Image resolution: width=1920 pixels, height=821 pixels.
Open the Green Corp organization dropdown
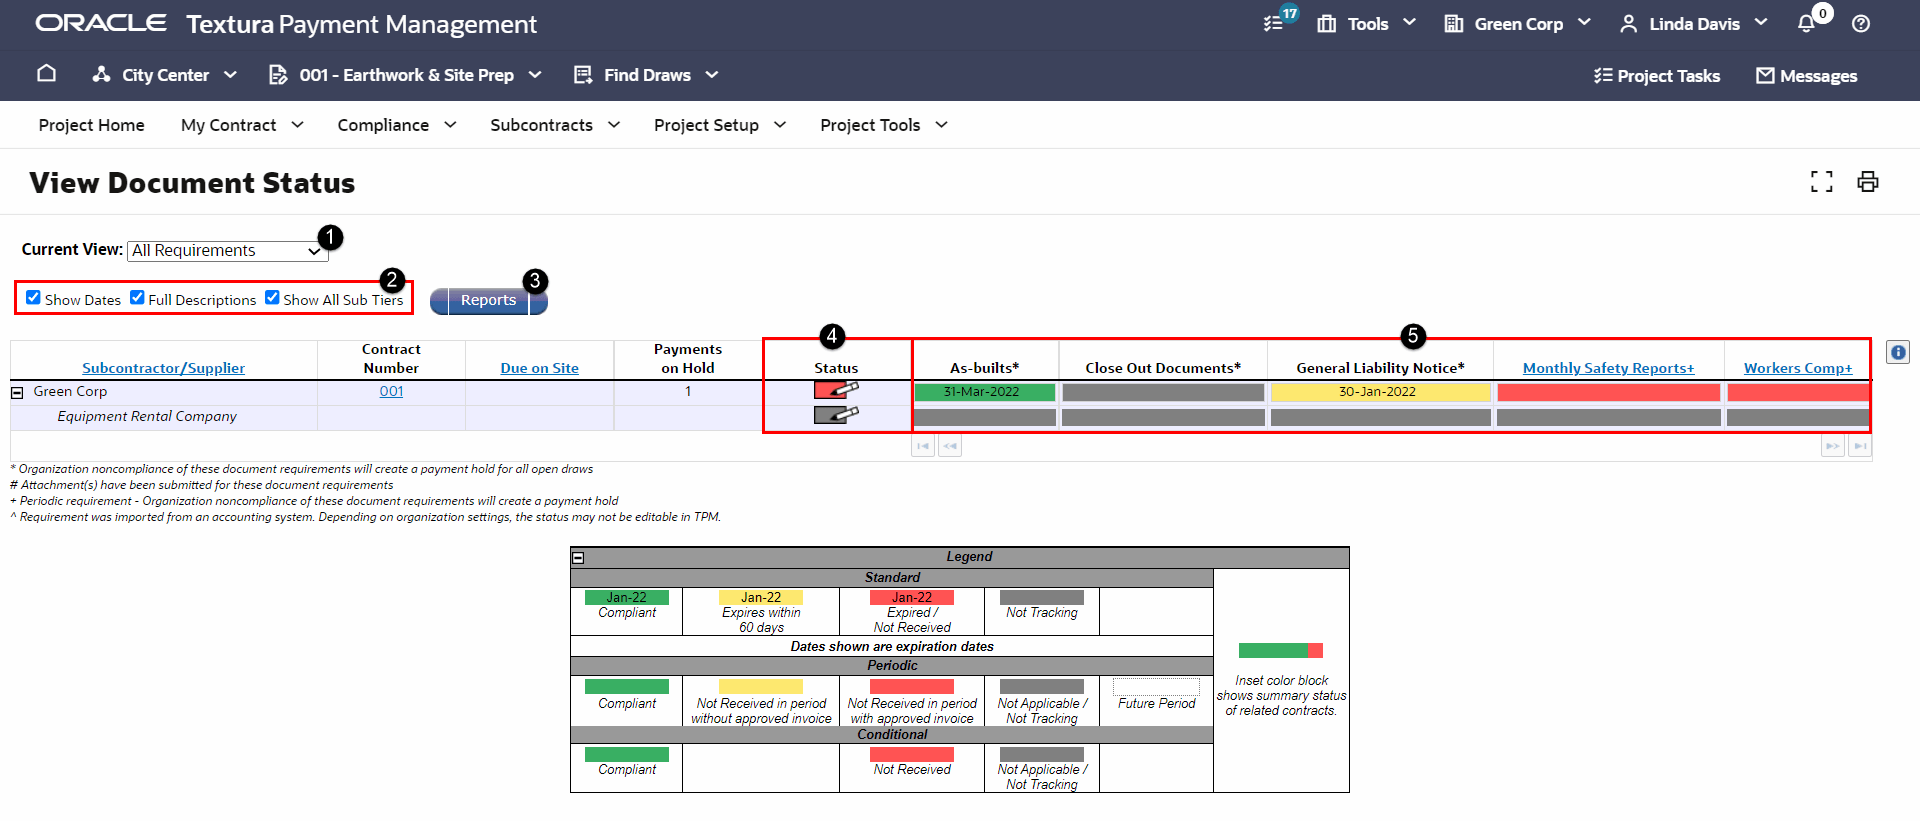(1517, 23)
